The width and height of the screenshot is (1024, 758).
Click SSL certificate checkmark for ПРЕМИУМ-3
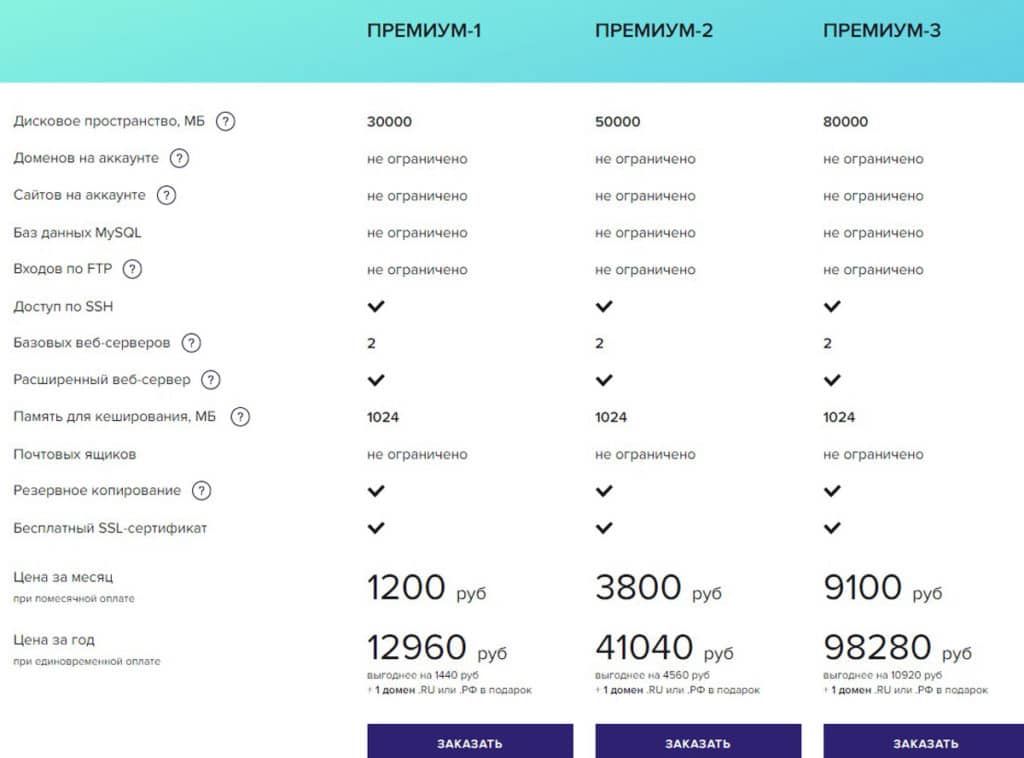coord(832,528)
